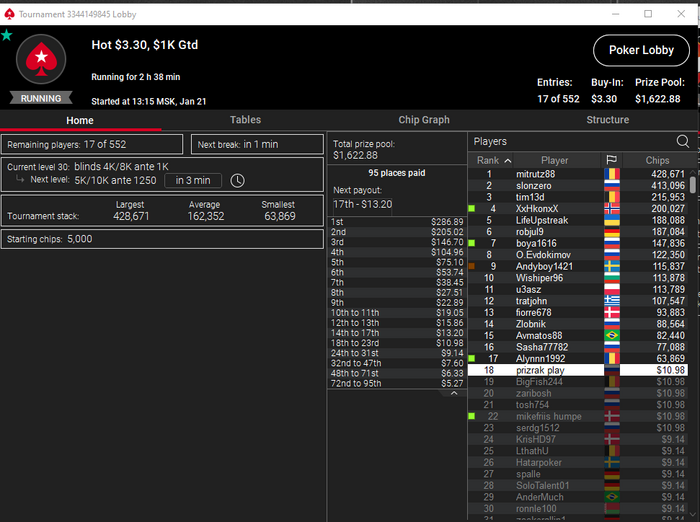Viewport: 700px width, 522px height.
Task: Switch to the Tables tab
Action: [x=245, y=120]
